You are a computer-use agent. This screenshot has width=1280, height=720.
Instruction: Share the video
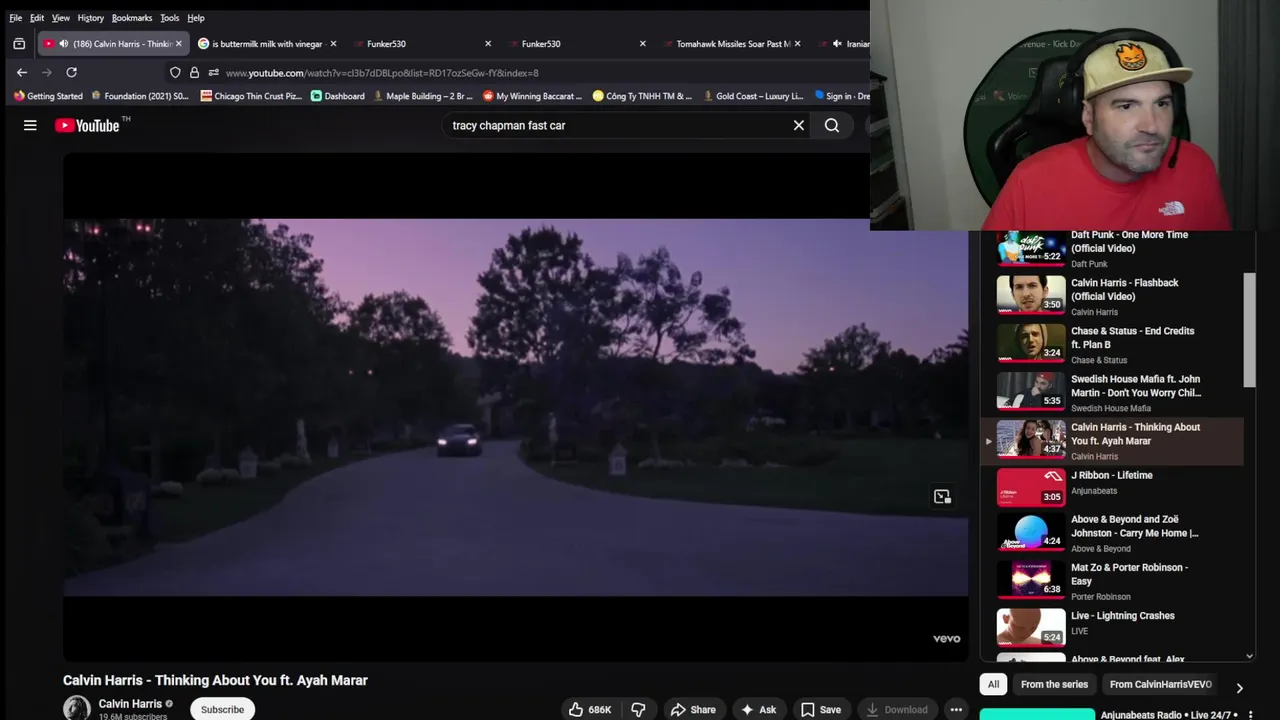[693, 709]
